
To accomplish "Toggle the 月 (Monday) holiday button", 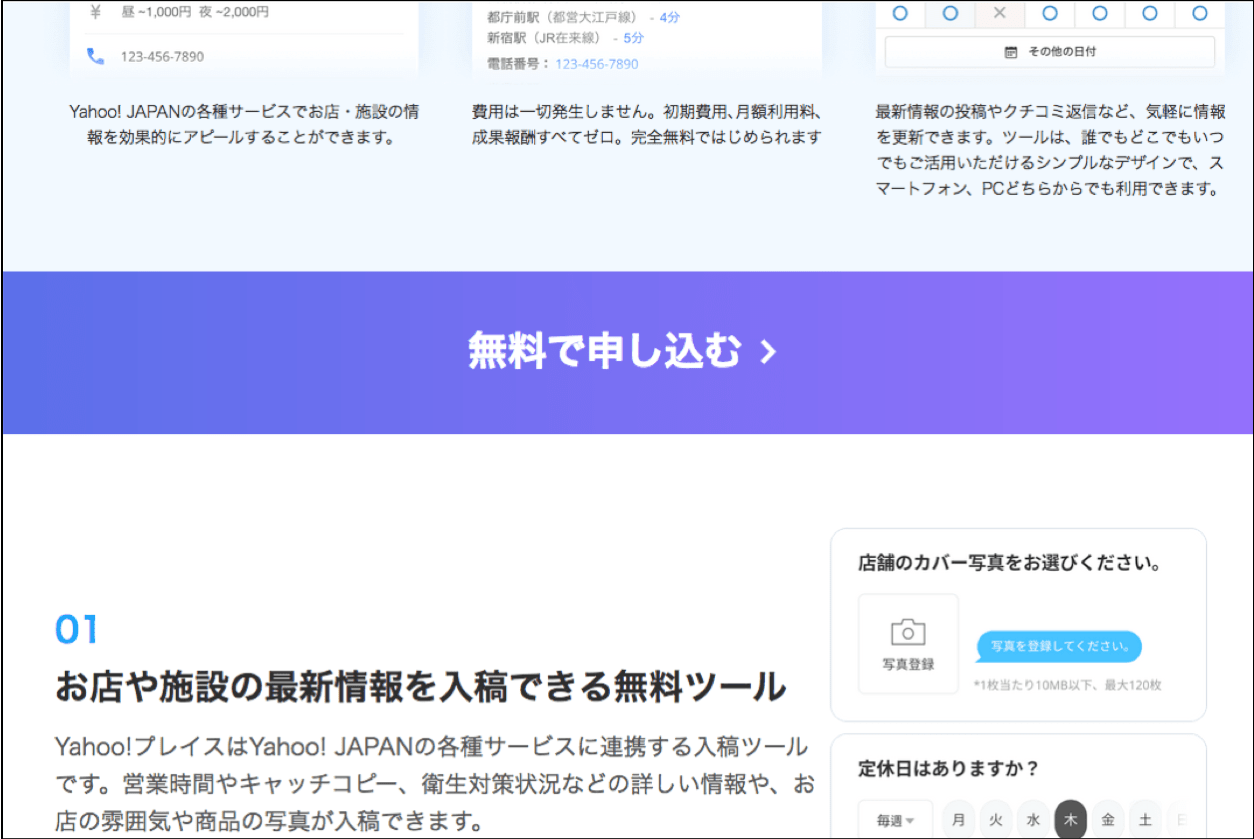I will point(959,819).
